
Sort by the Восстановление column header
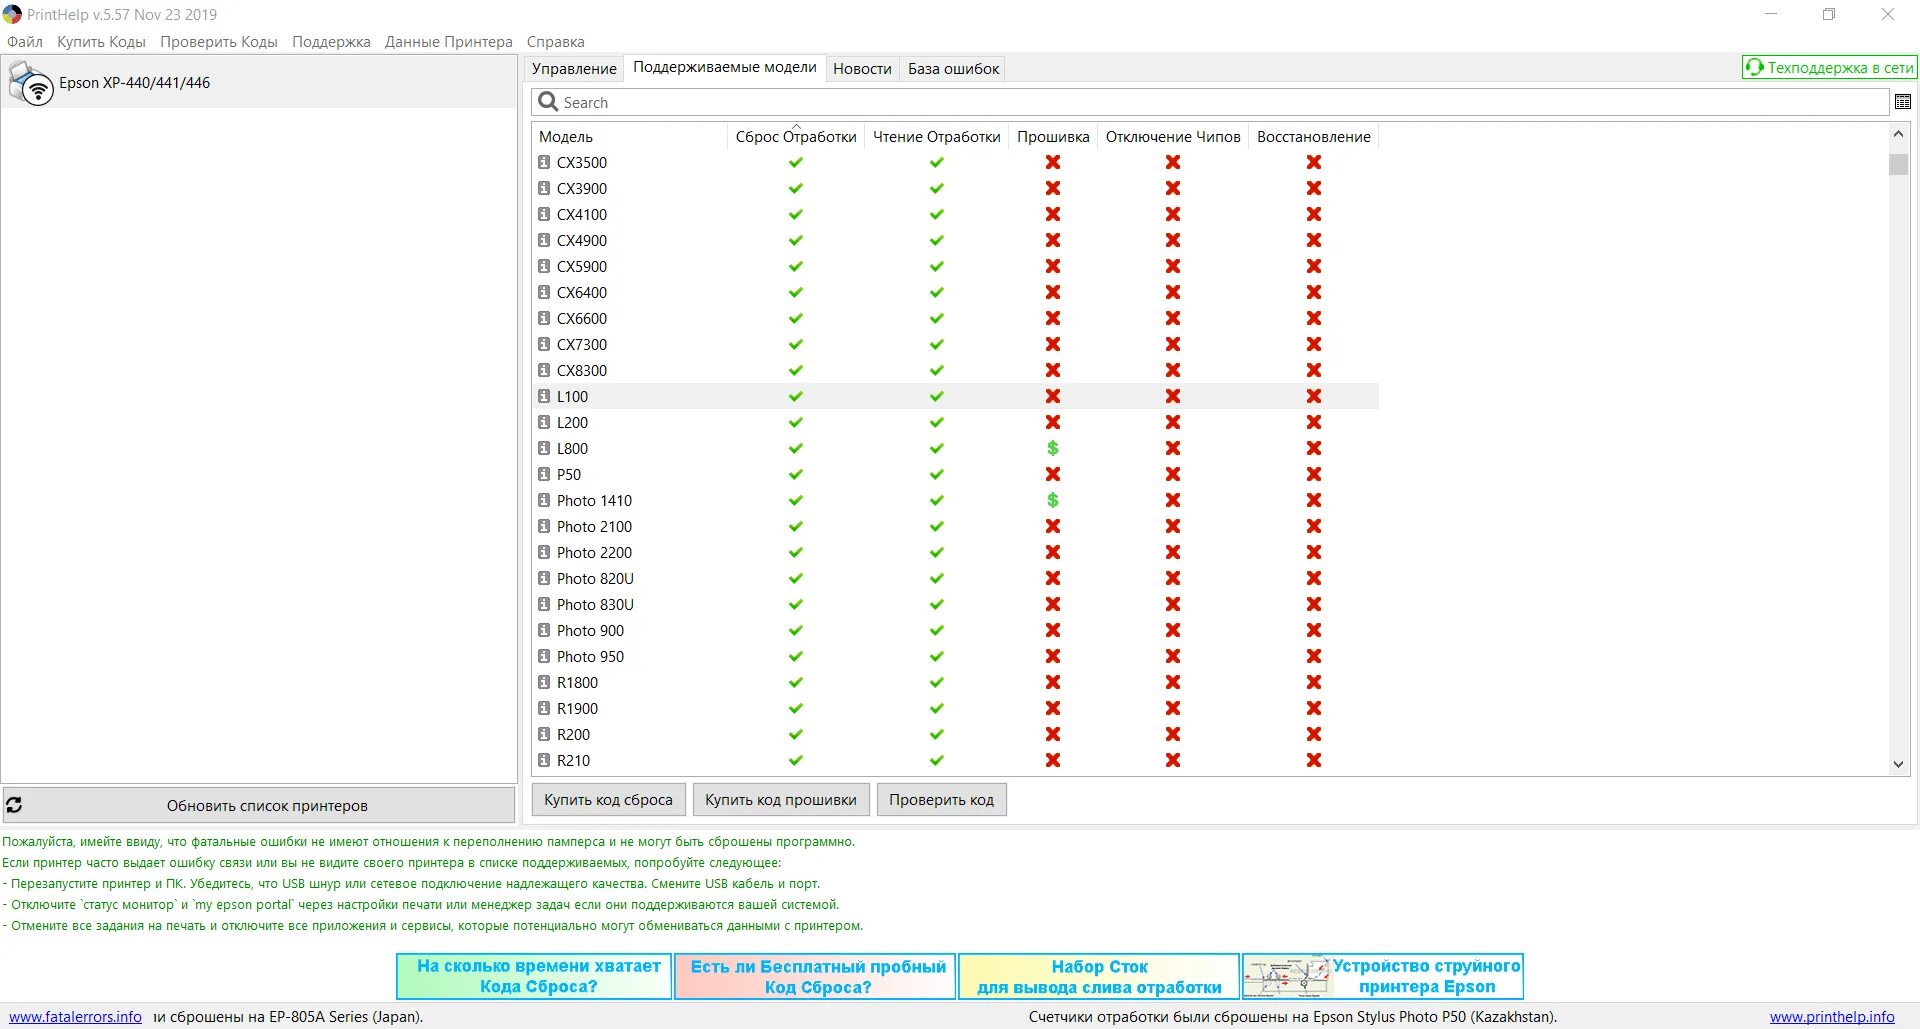pos(1314,136)
